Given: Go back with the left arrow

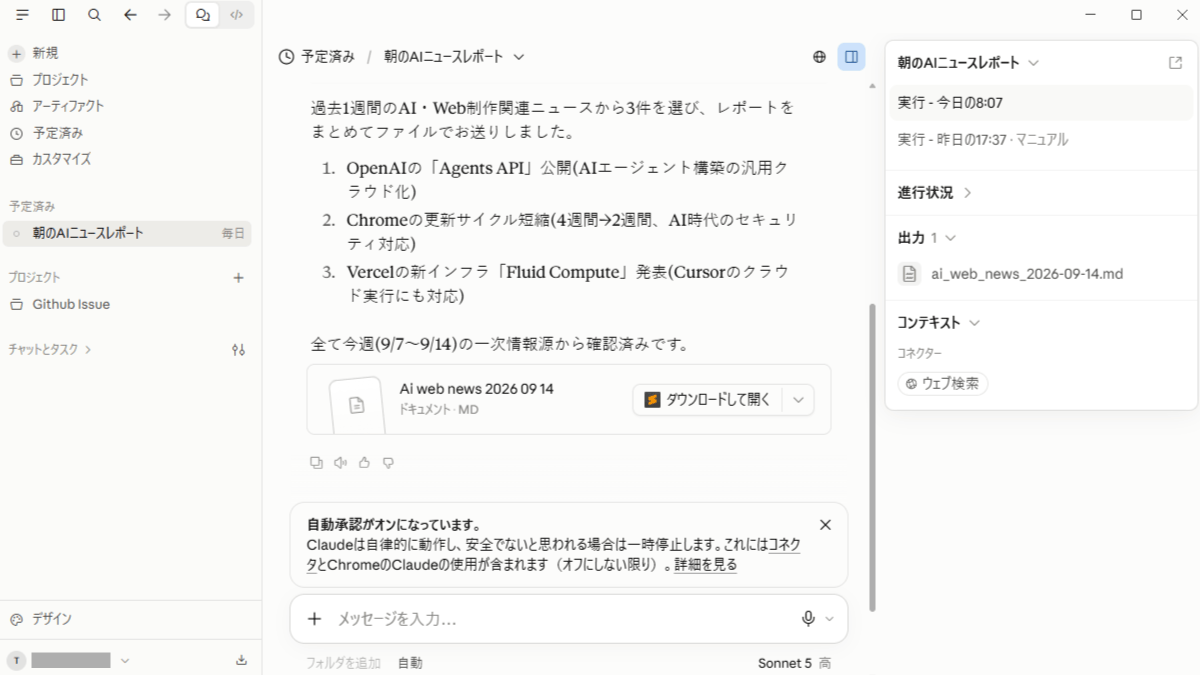Looking at the screenshot, I should pos(130,15).
